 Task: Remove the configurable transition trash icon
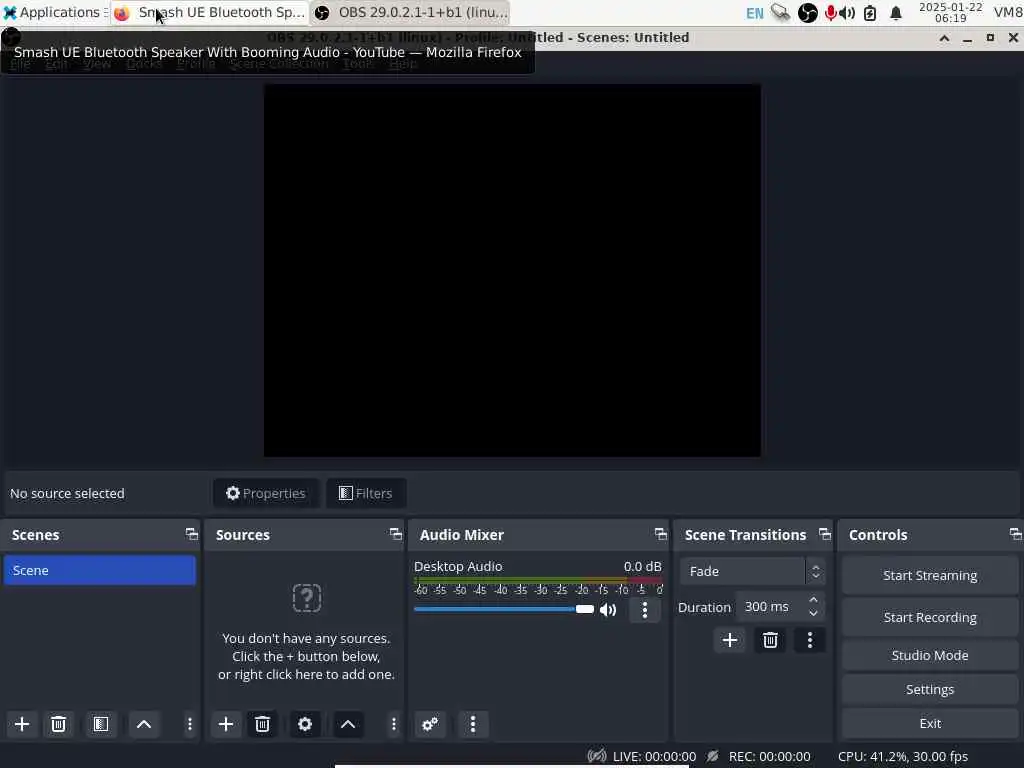click(770, 640)
